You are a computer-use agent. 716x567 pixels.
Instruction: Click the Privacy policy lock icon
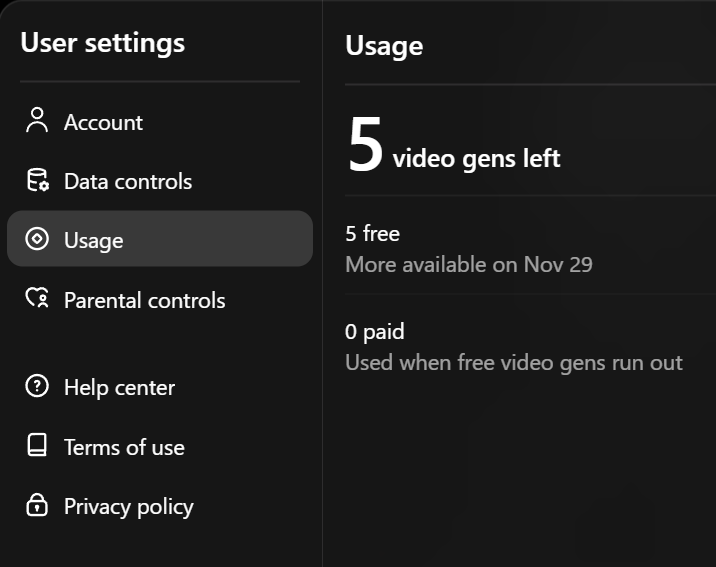(37, 506)
